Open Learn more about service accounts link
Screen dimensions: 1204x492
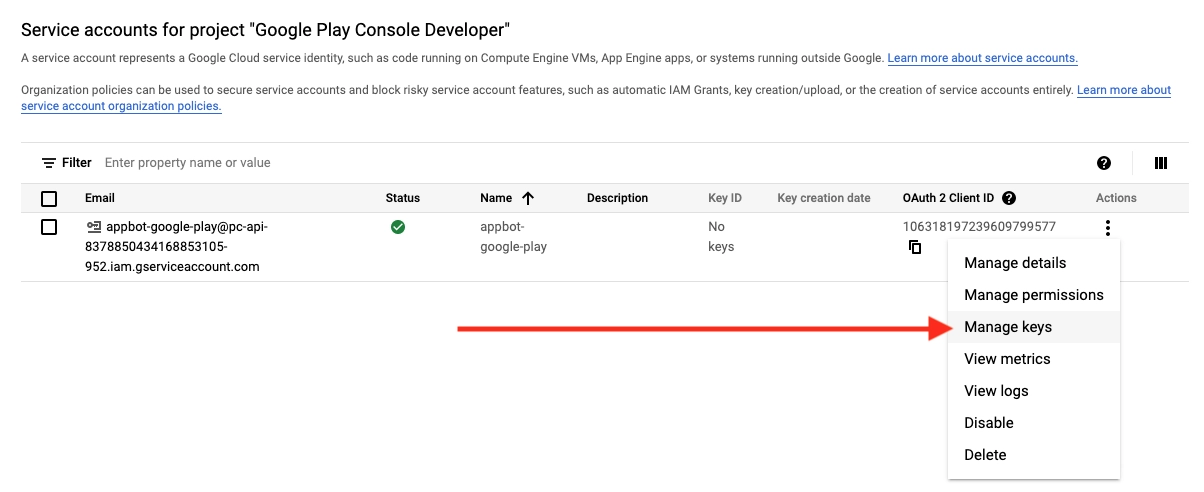pos(982,58)
